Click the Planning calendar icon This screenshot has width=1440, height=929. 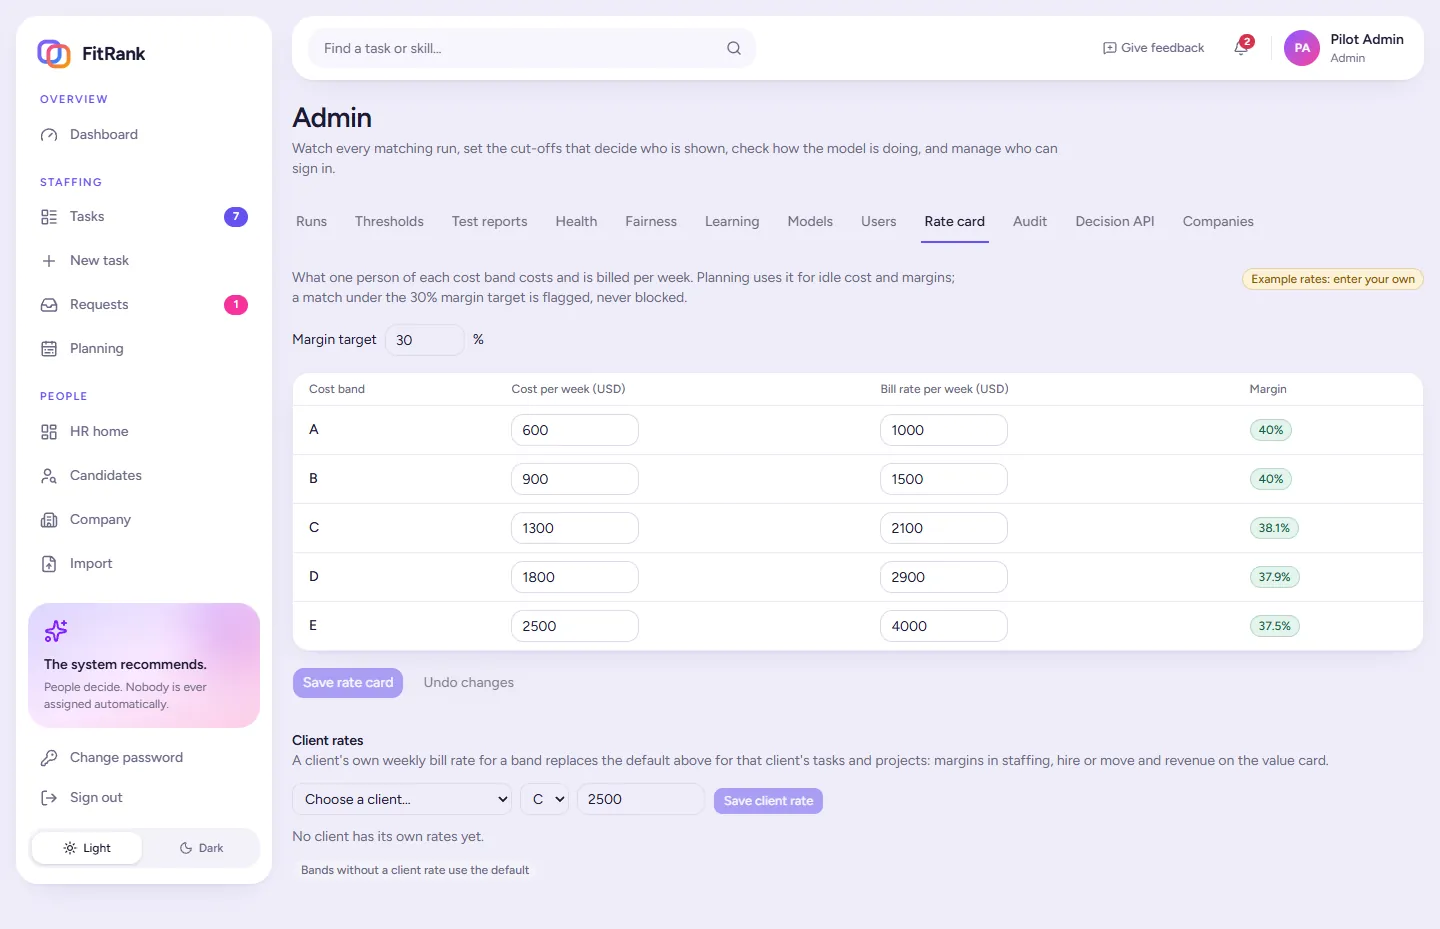(x=49, y=349)
